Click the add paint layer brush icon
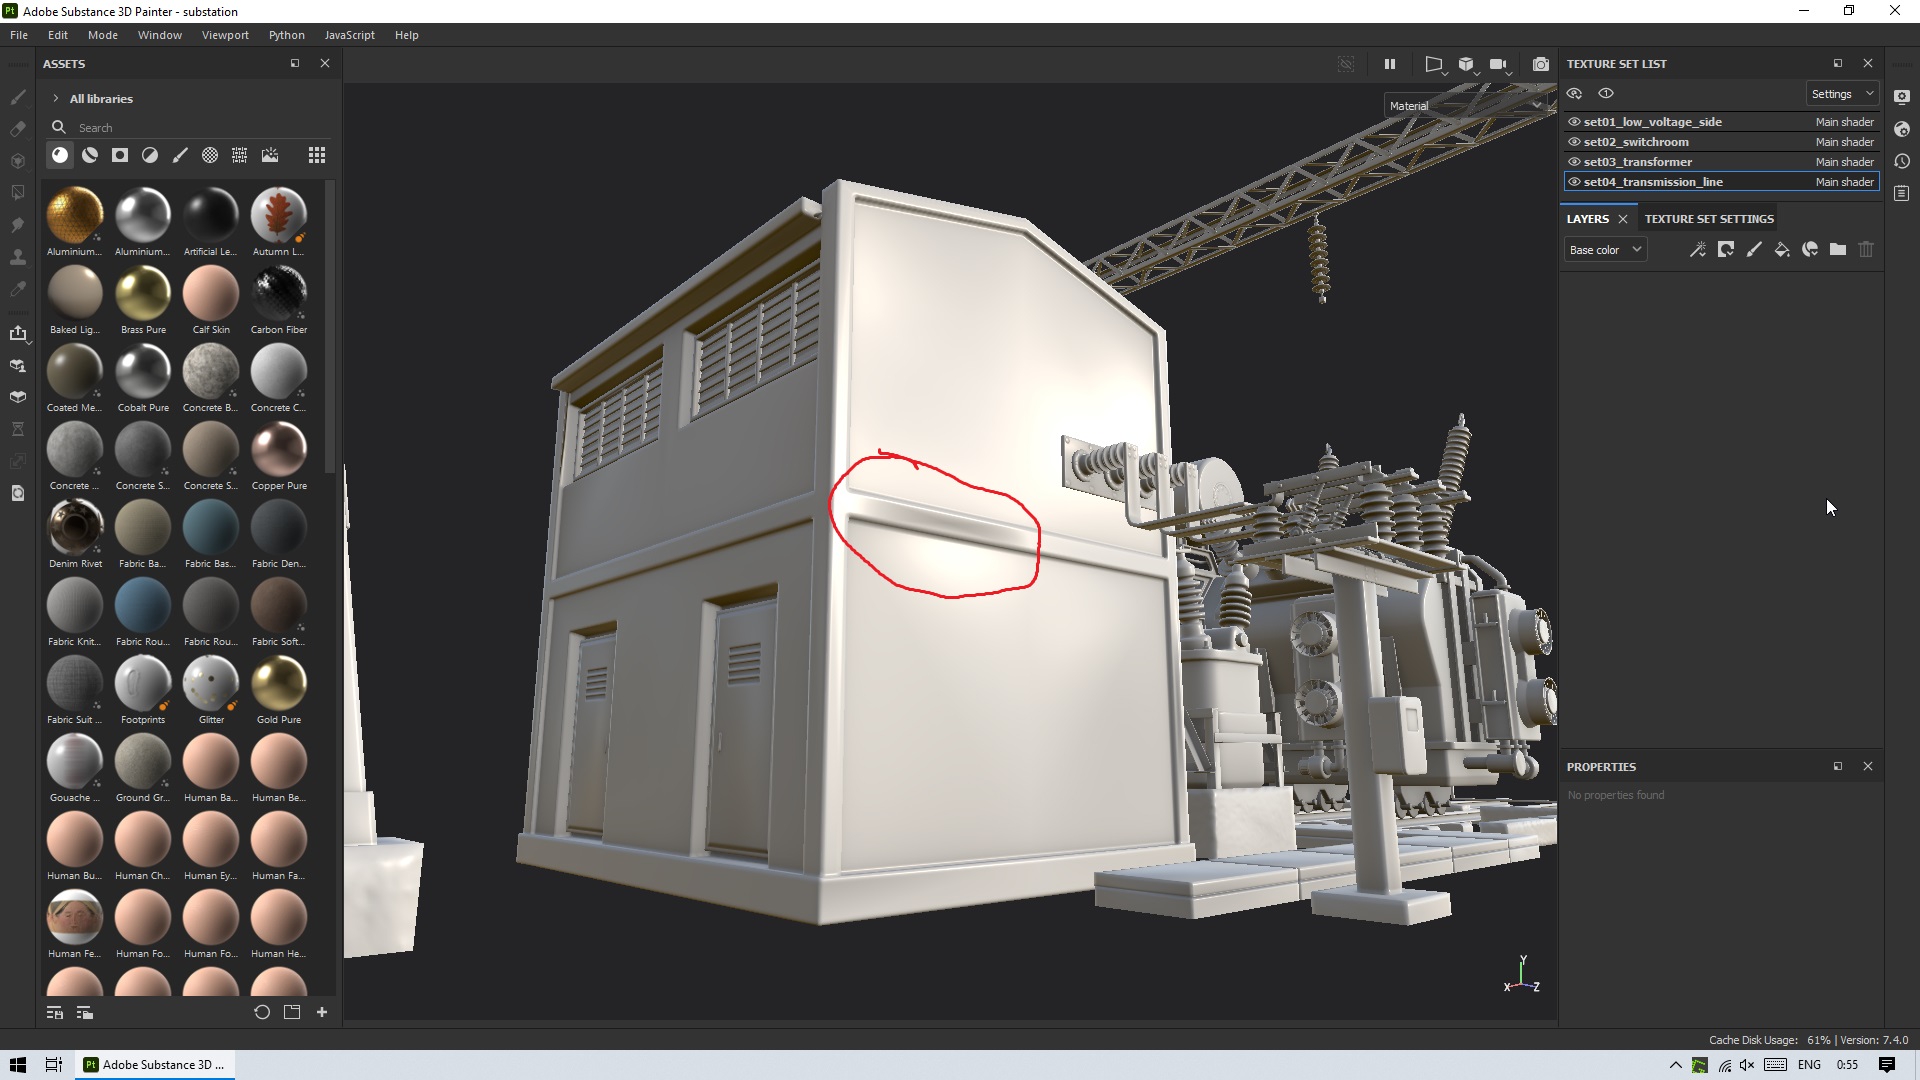This screenshot has height=1080, width=1920. pyautogui.click(x=1754, y=250)
